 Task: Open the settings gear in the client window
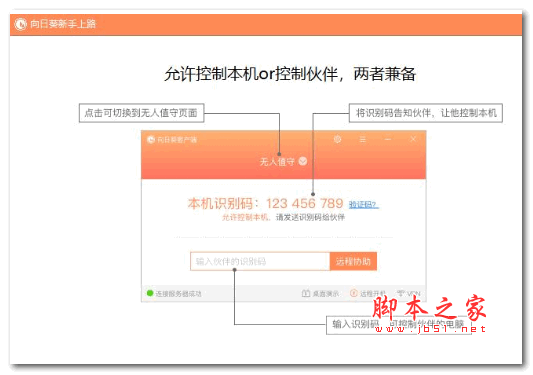(x=337, y=139)
